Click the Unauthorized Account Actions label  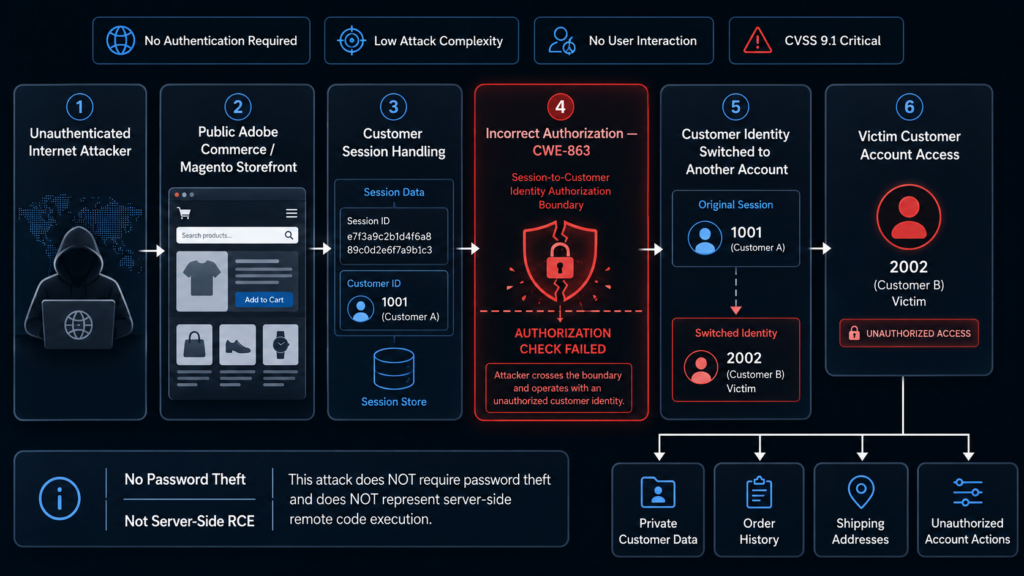point(967,532)
